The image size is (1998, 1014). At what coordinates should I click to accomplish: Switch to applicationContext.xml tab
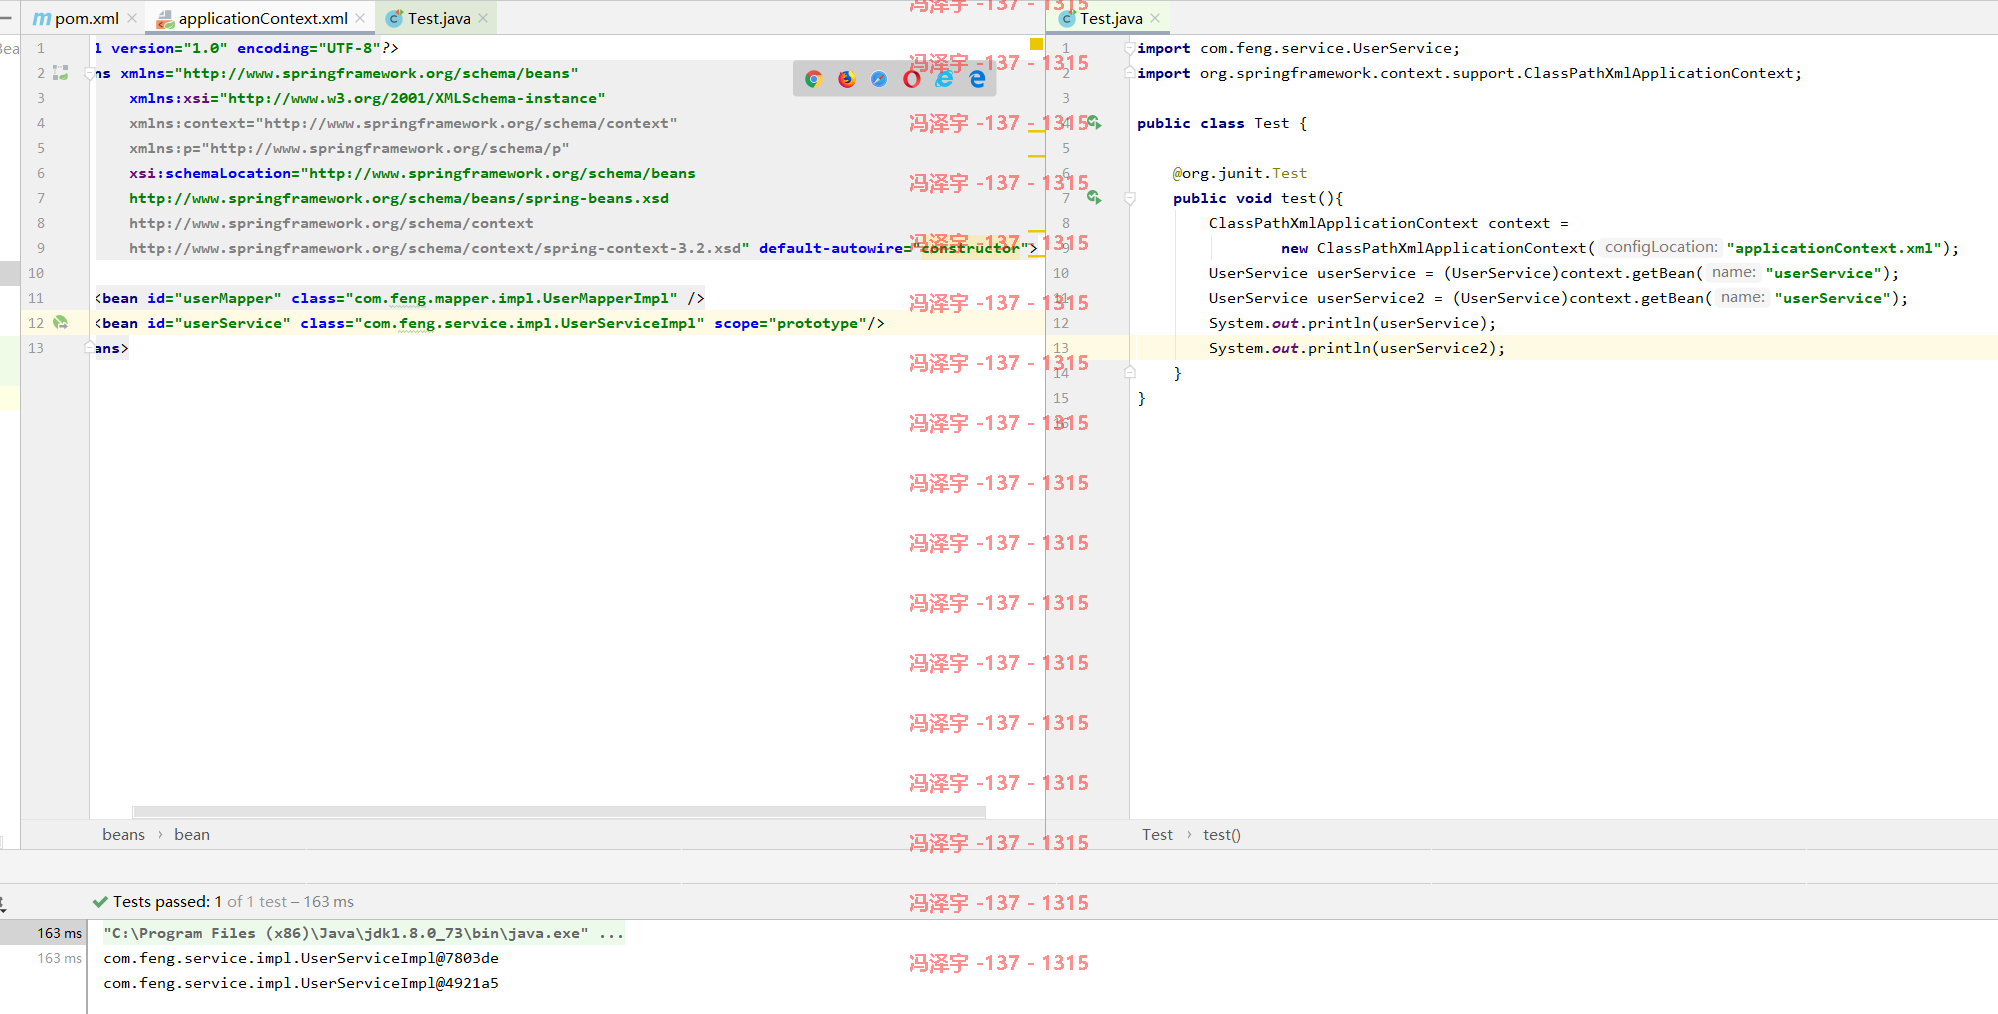[263, 18]
